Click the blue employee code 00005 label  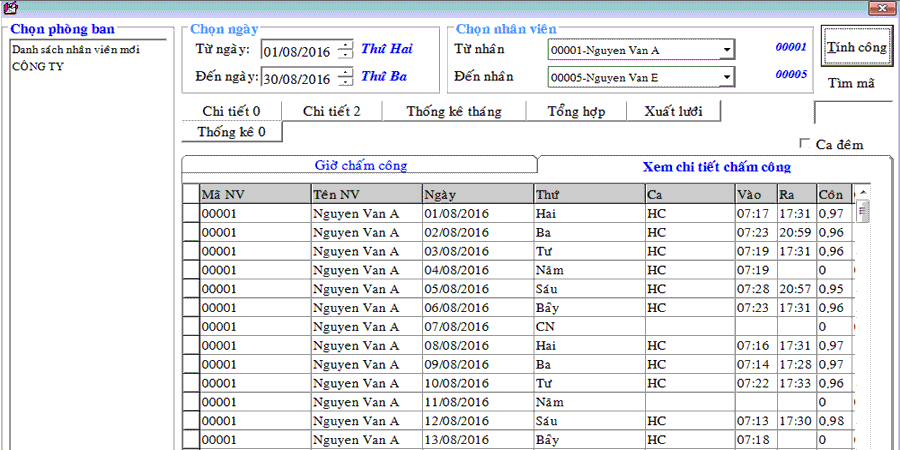tap(792, 74)
